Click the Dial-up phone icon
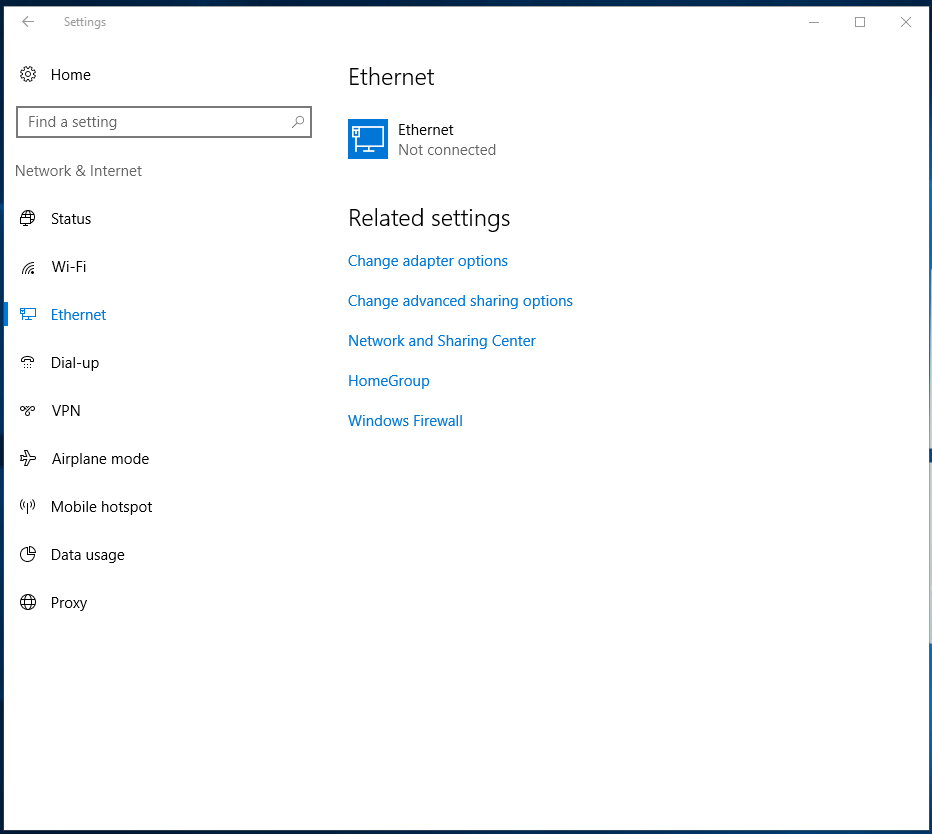This screenshot has height=834, width=932. (28, 362)
